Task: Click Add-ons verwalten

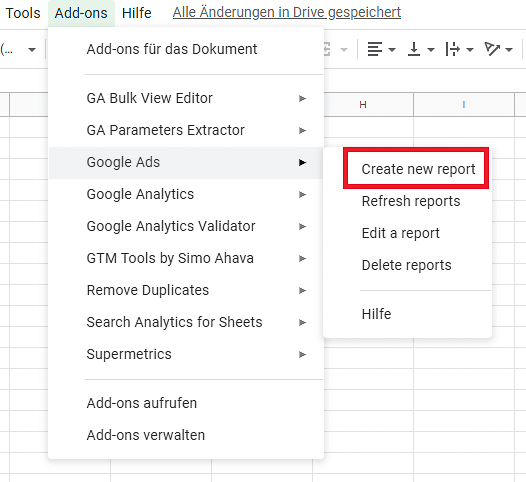Action: 146,435
